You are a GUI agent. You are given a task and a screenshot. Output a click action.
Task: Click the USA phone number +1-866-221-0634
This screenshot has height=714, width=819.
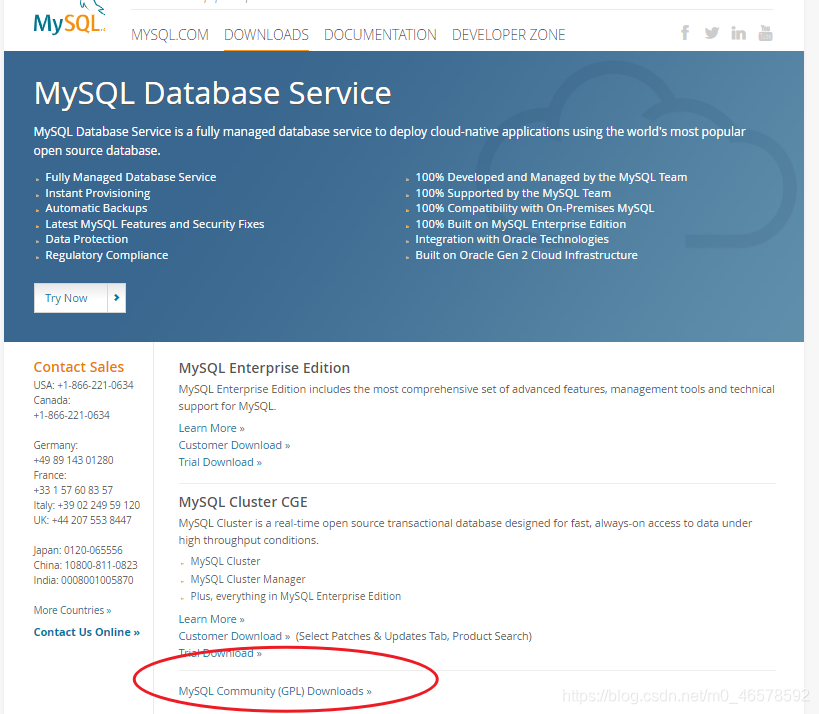(x=96, y=385)
